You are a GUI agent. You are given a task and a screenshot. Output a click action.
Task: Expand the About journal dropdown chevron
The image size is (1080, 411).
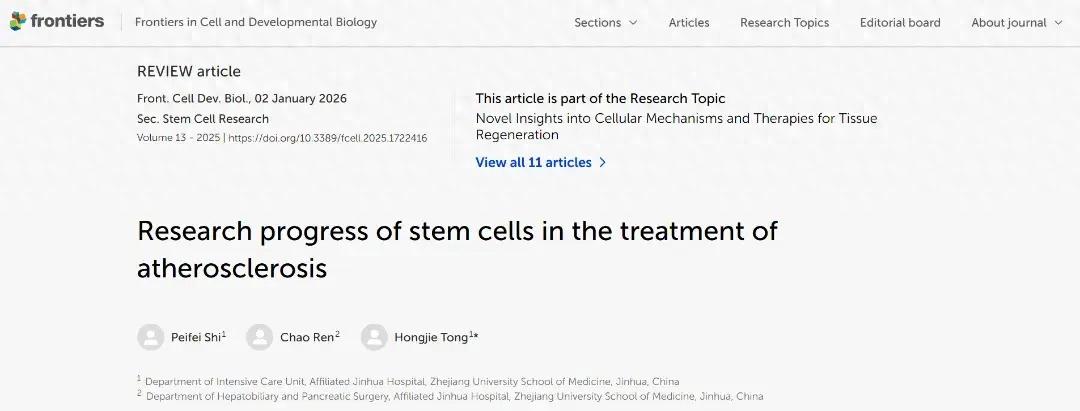click(1058, 23)
